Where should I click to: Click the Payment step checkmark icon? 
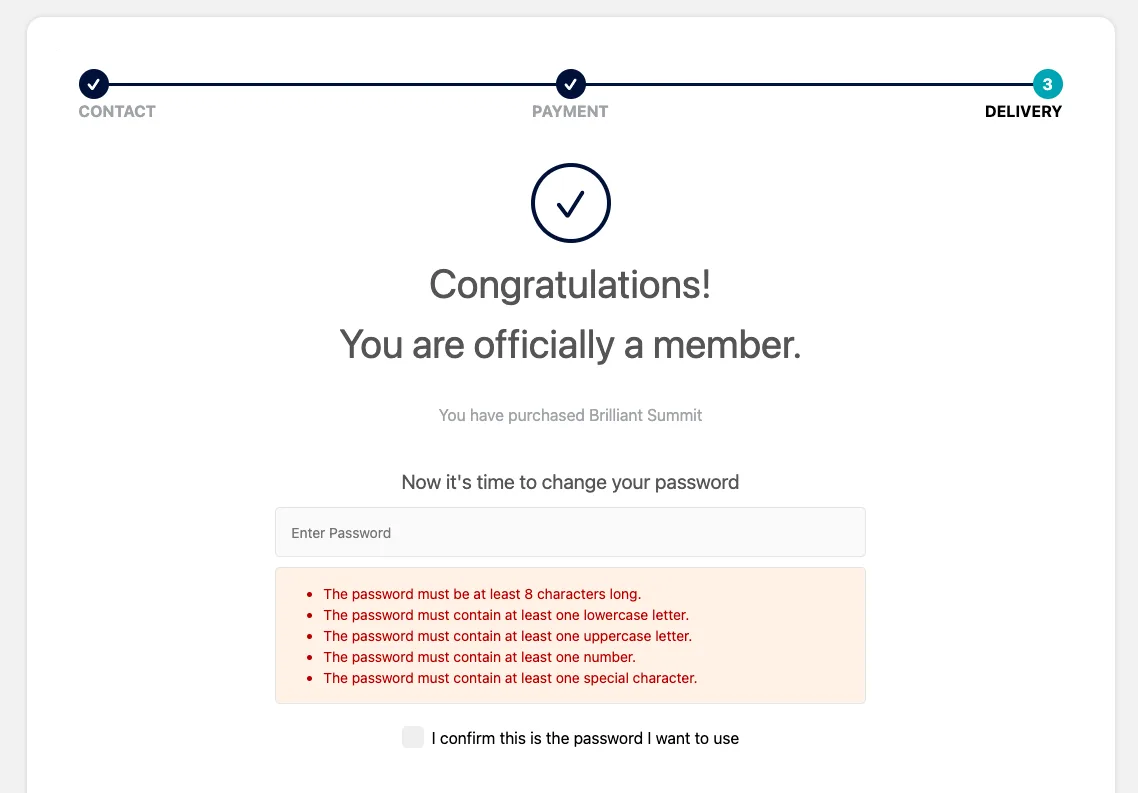[x=570, y=84]
